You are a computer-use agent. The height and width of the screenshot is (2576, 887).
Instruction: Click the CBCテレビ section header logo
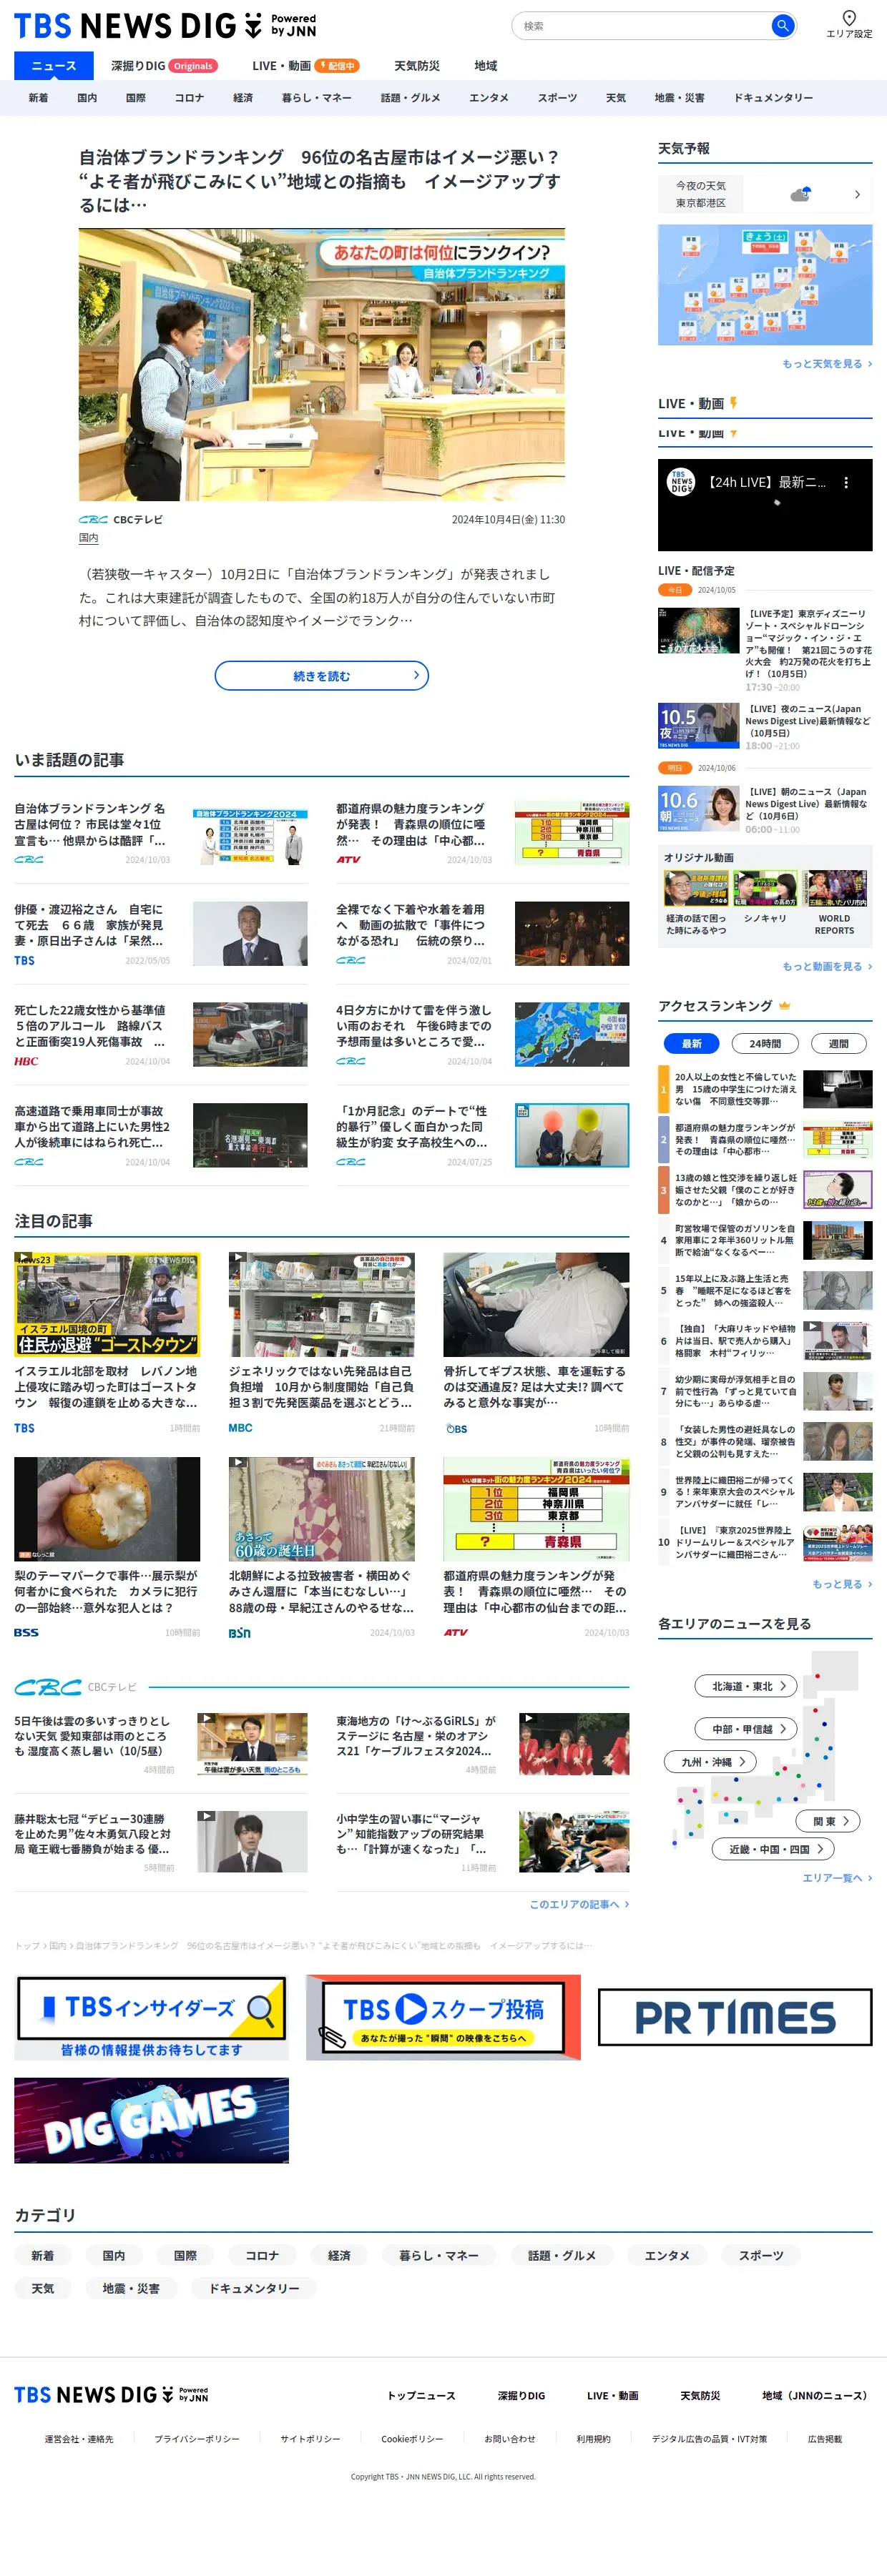48,1687
